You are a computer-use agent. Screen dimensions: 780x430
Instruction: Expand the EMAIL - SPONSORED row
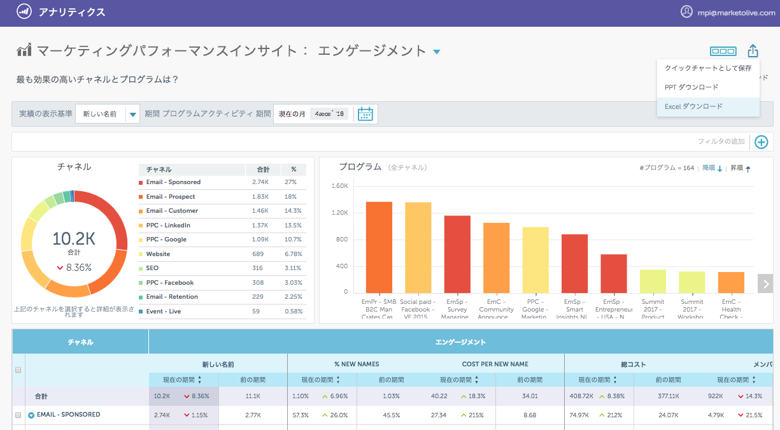click(31, 414)
